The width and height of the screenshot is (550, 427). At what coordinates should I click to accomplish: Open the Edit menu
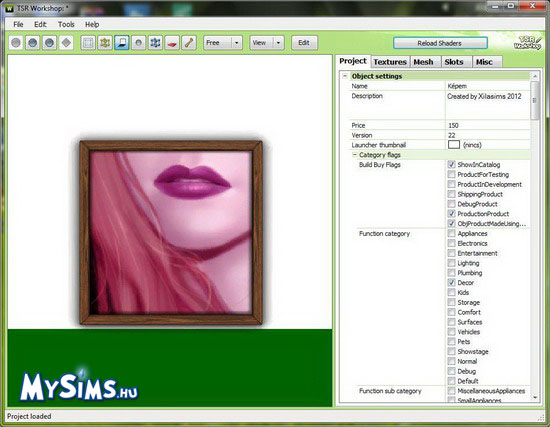[40, 24]
